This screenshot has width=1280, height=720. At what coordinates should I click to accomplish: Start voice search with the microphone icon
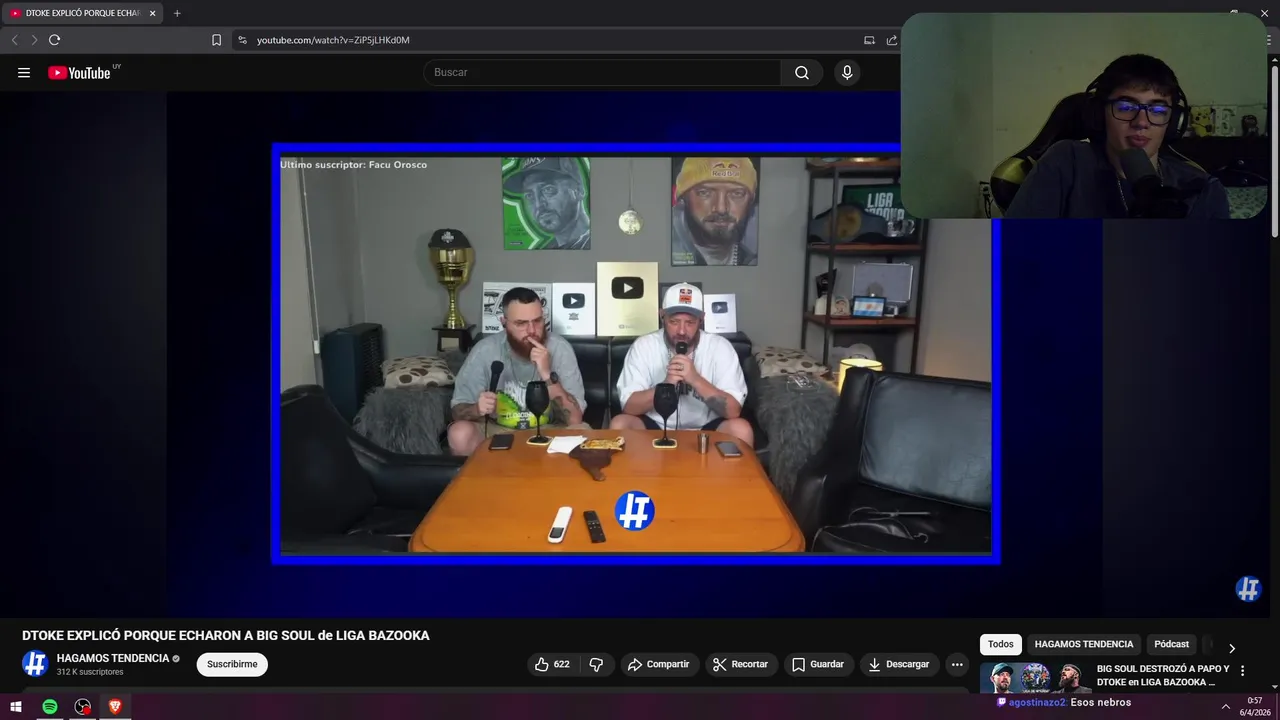(x=847, y=72)
